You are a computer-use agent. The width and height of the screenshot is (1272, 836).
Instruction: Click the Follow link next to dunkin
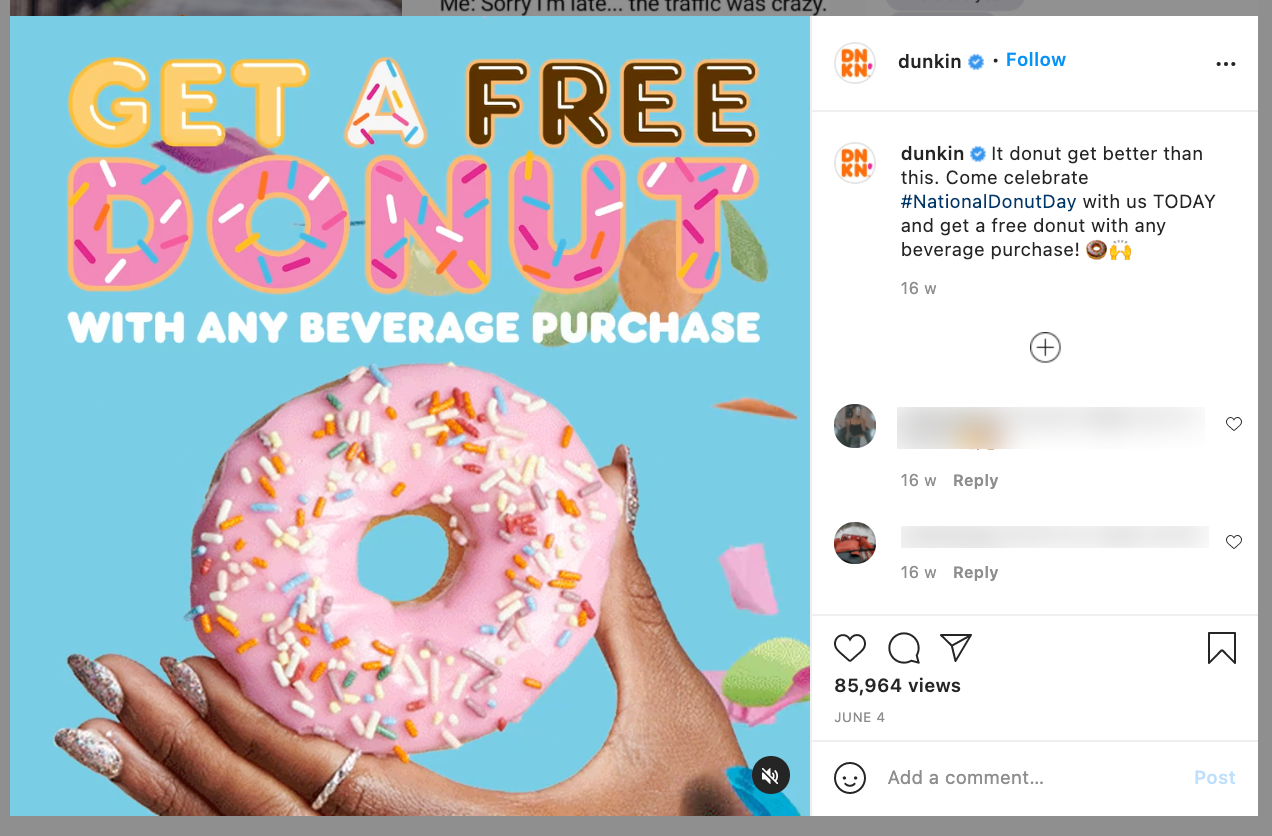tap(1036, 60)
